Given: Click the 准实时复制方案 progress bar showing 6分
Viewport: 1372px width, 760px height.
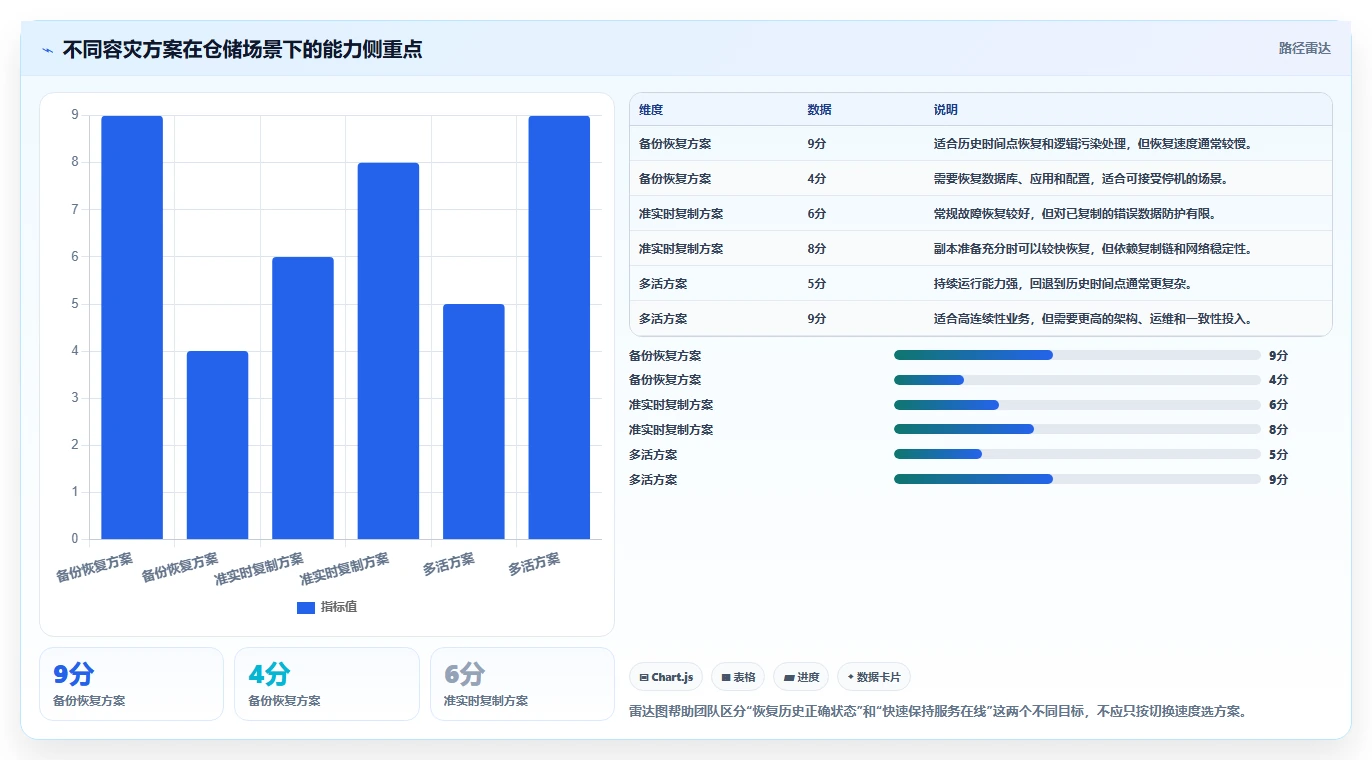Looking at the screenshot, I should click(1077, 405).
